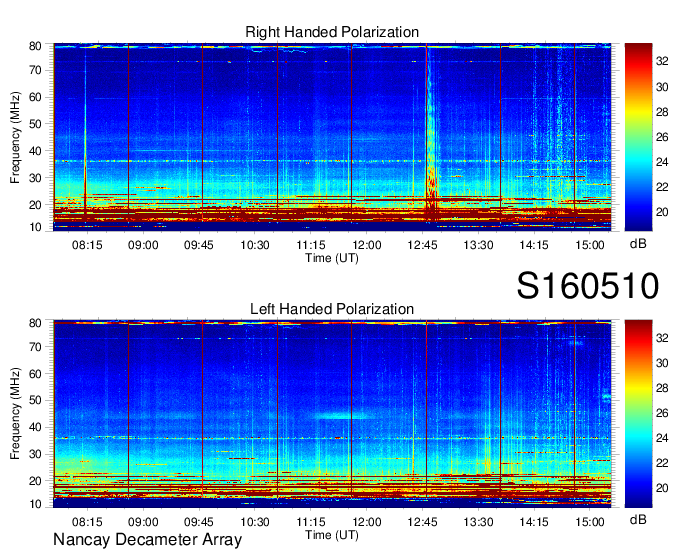Click the top plot's 50 MHz axis label
Screen dimensions: 680x552
click(35, 124)
